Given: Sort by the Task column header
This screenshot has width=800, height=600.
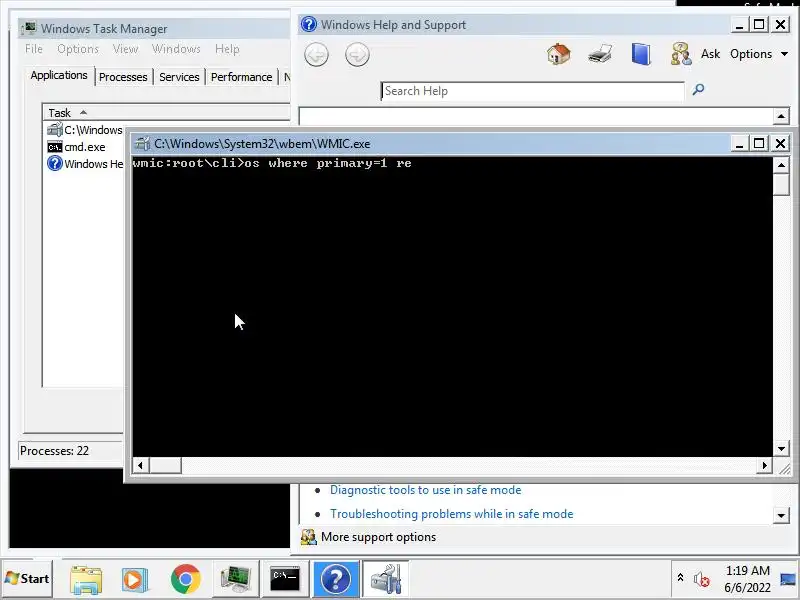Looking at the screenshot, I should pyautogui.click(x=166, y=112).
